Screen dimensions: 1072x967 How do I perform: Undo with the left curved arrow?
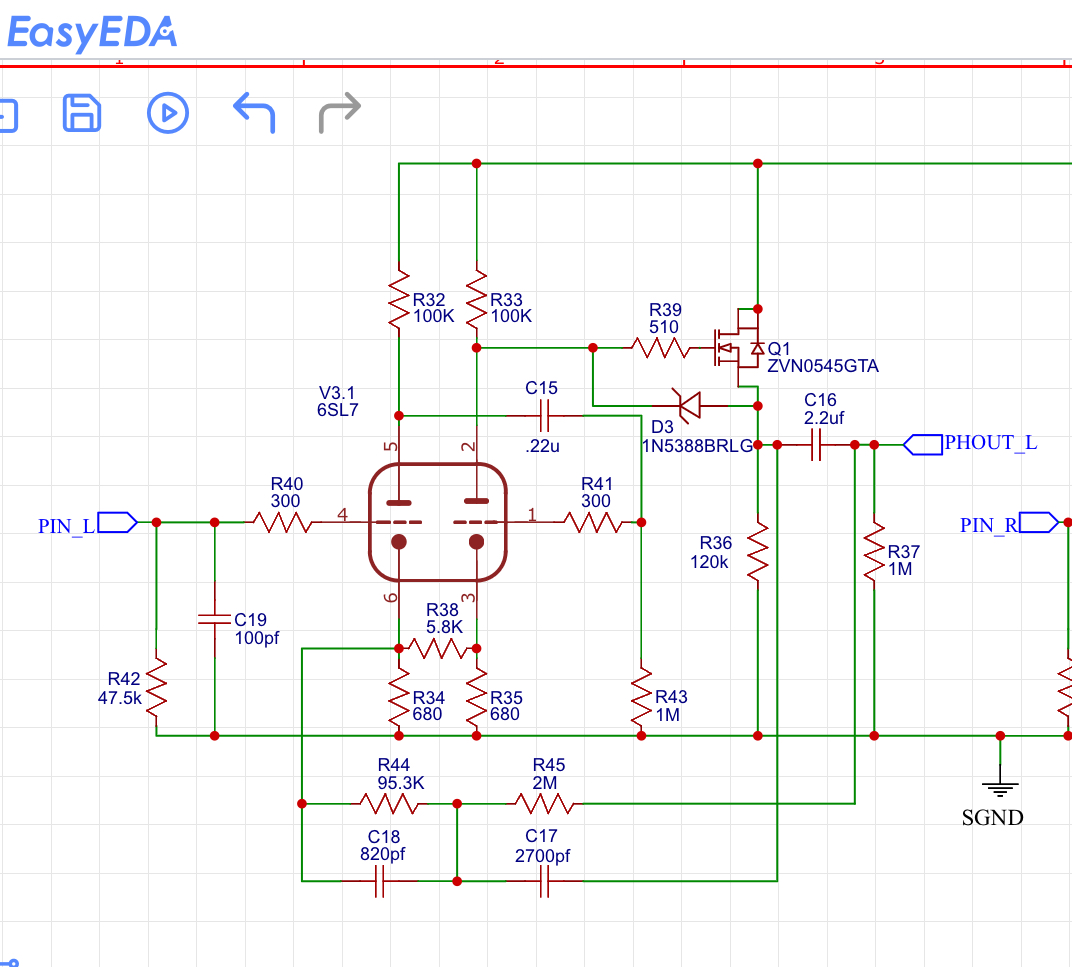coord(254,113)
